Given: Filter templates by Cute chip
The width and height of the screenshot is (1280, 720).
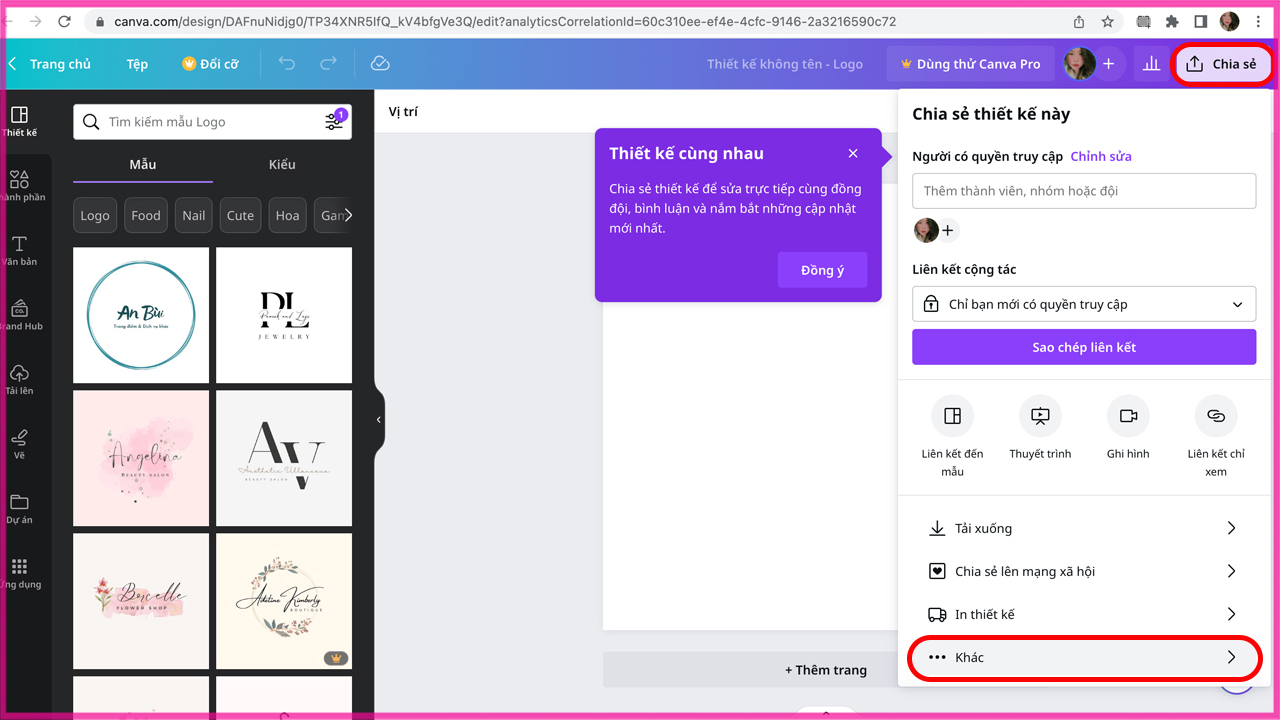Looking at the screenshot, I should coord(240,215).
